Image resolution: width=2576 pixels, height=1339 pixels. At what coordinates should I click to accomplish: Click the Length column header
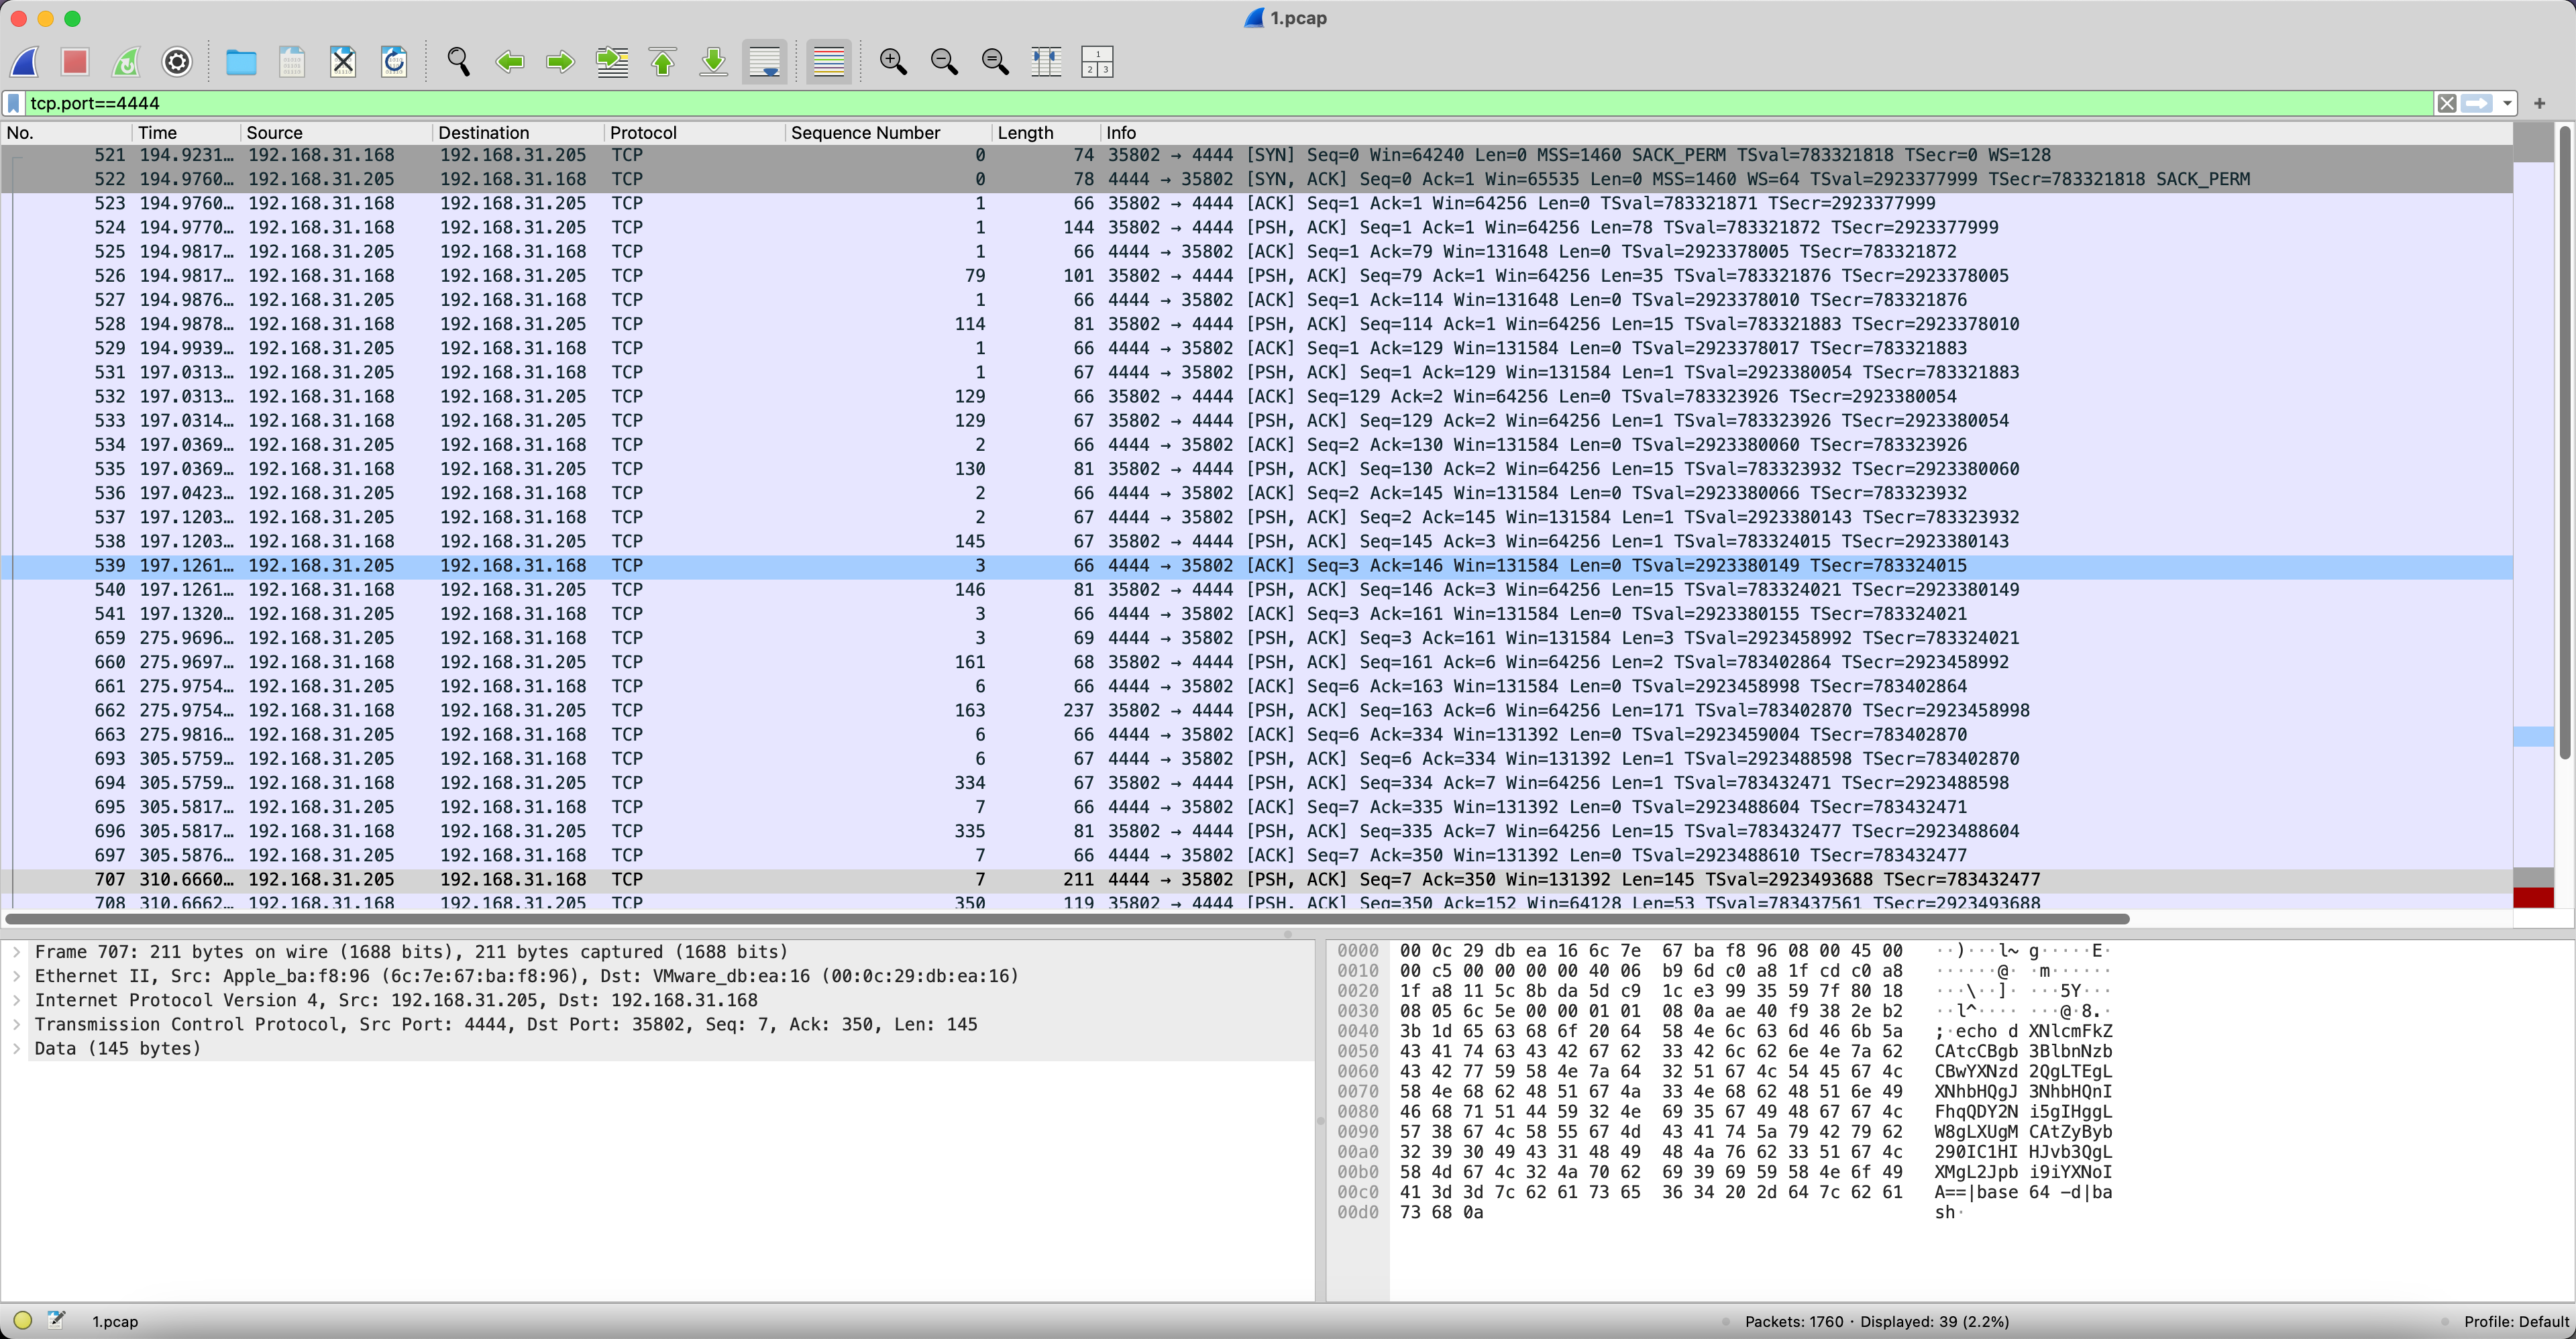pos(1025,133)
